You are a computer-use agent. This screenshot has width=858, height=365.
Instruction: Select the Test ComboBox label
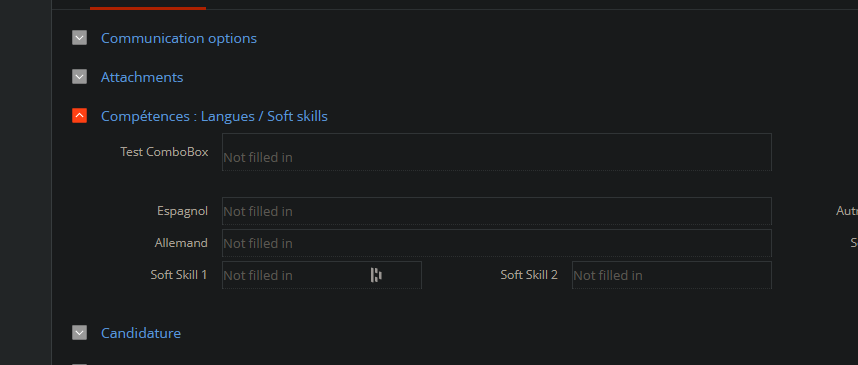pos(164,152)
